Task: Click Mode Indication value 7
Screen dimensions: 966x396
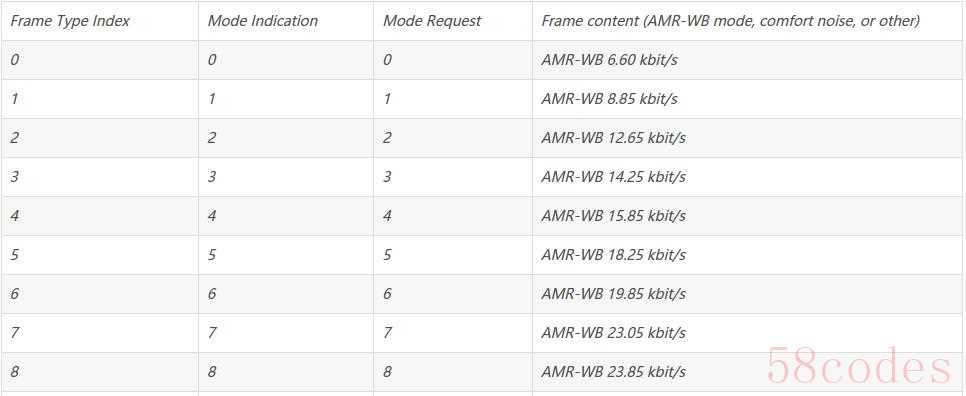Action: (211, 333)
